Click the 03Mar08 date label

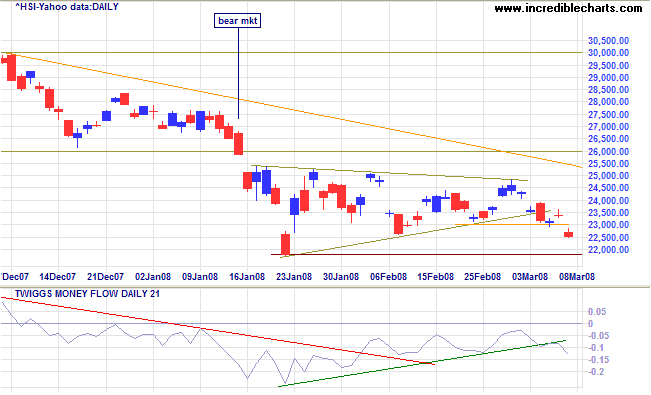530,277
